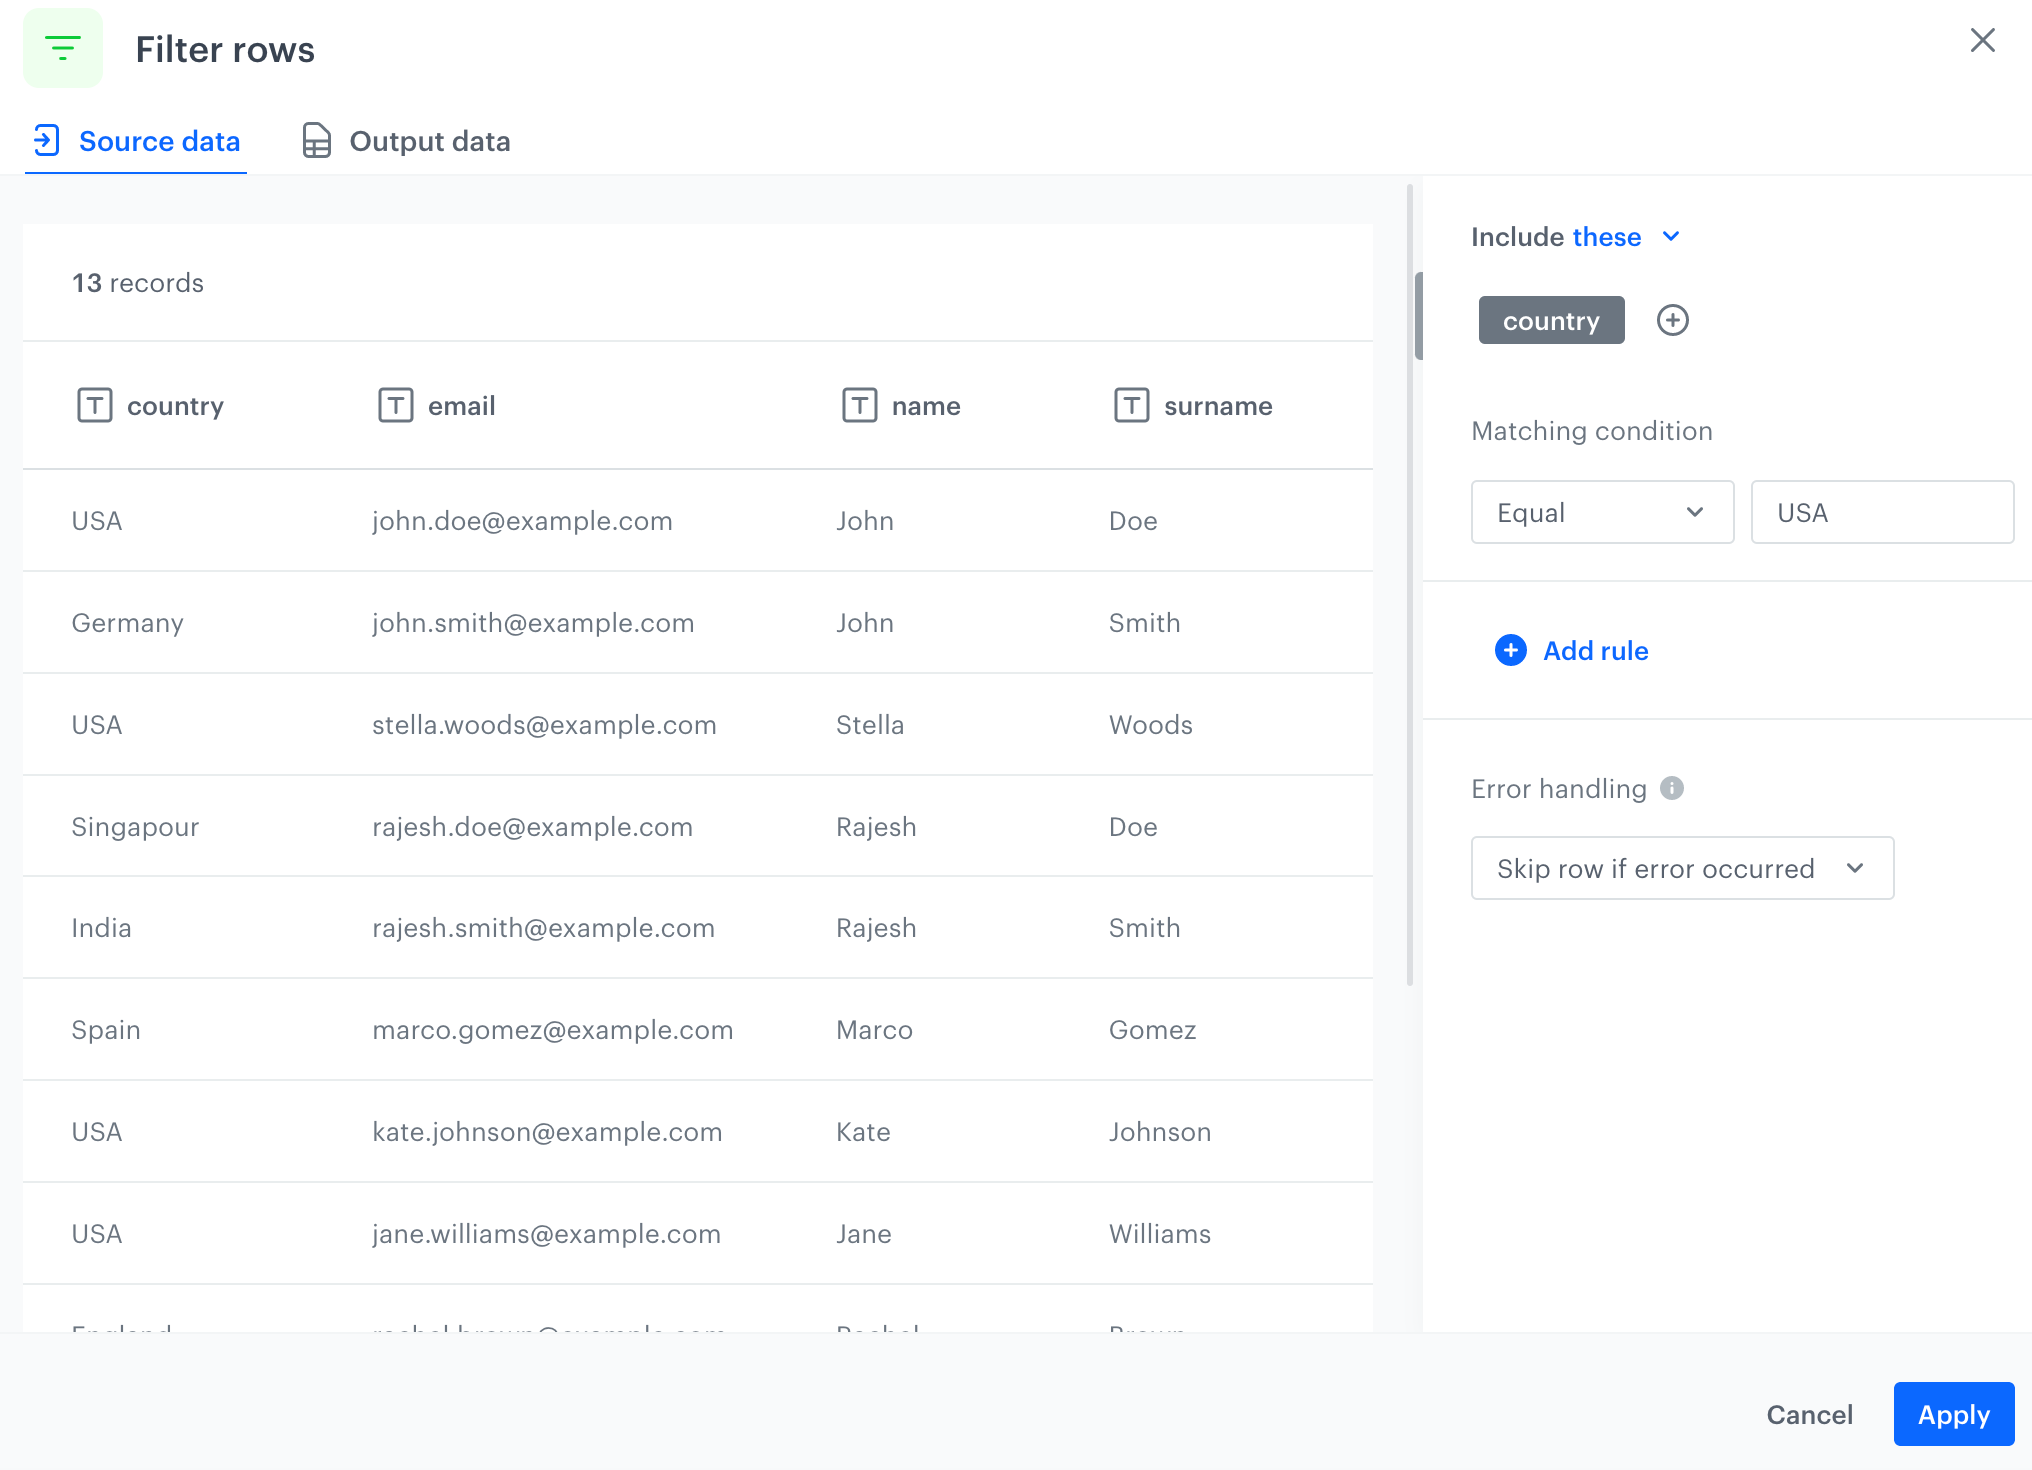
Task: Click the Woods surname cell
Action: click(x=1151, y=725)
